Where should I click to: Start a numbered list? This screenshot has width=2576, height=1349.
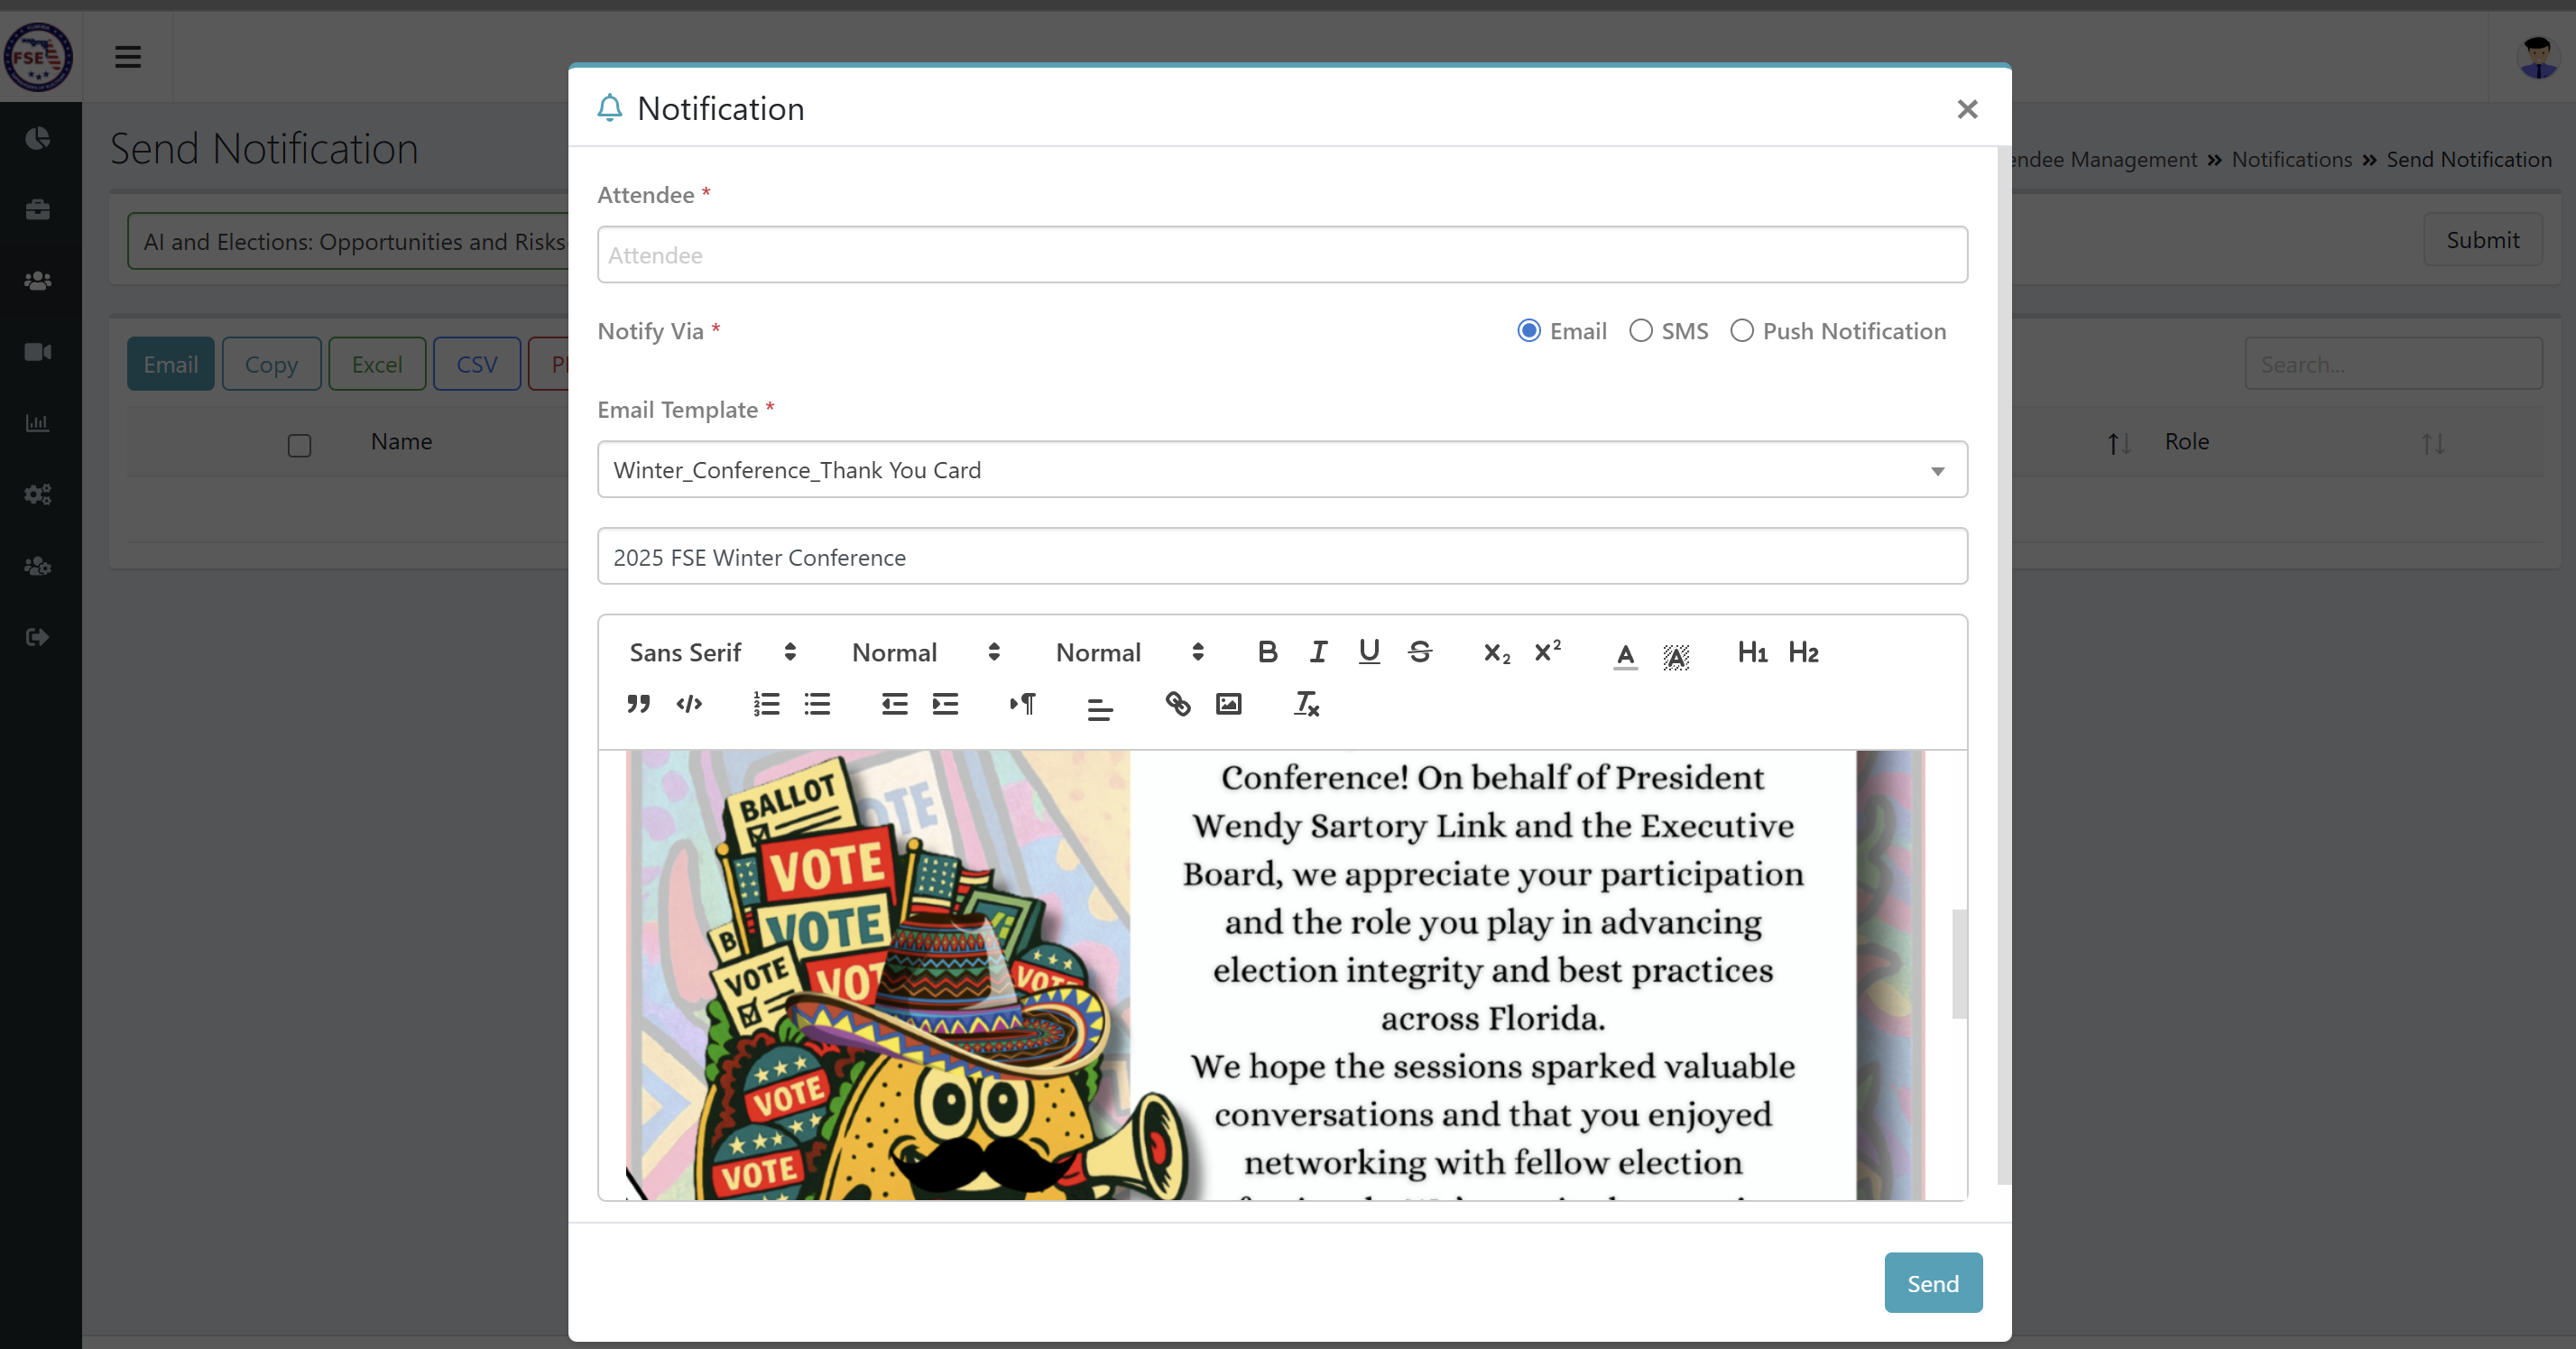point(767,704)
